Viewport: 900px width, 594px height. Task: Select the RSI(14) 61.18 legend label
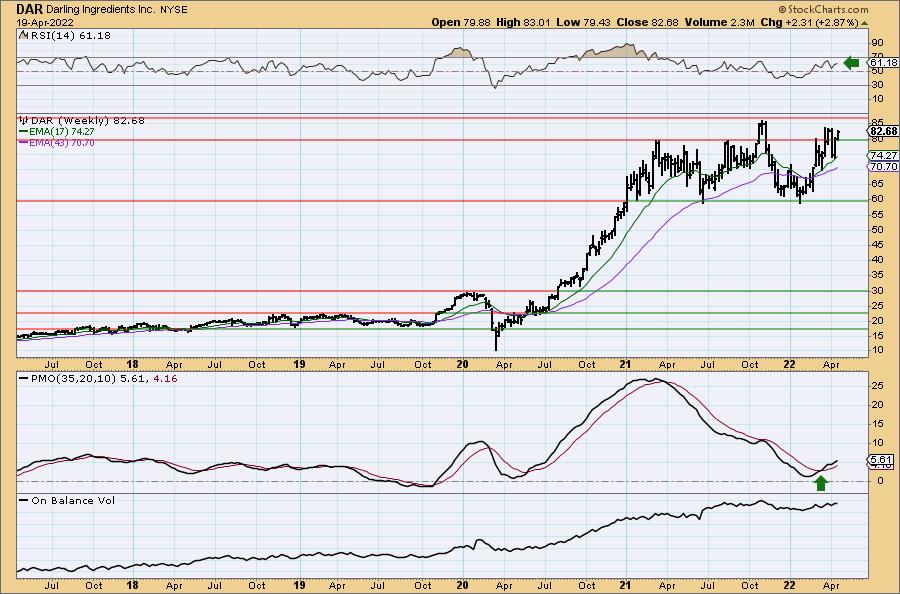pyautogui.click(x=70, y=35)
